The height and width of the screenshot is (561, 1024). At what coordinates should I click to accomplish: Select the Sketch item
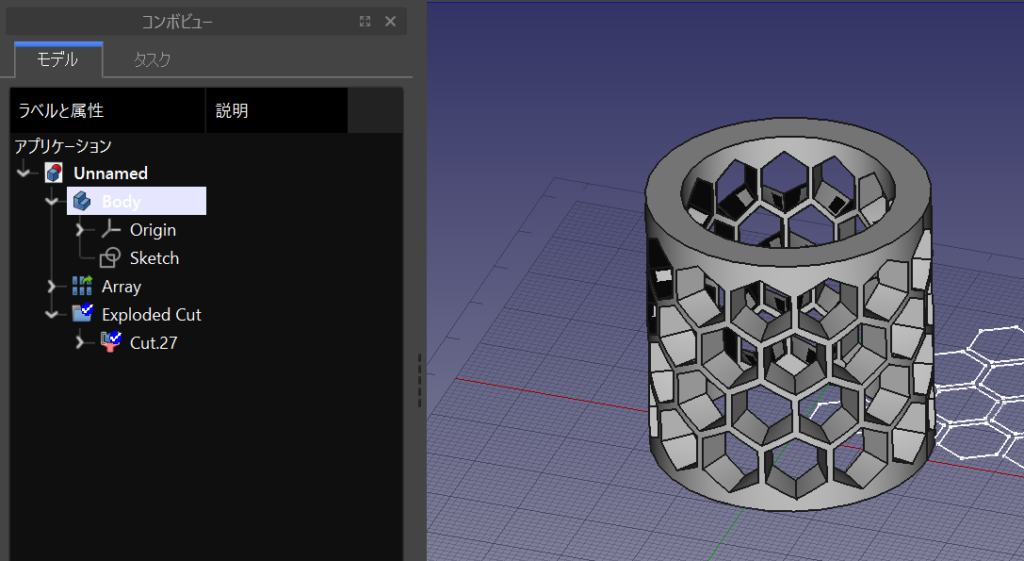point(154,258)
